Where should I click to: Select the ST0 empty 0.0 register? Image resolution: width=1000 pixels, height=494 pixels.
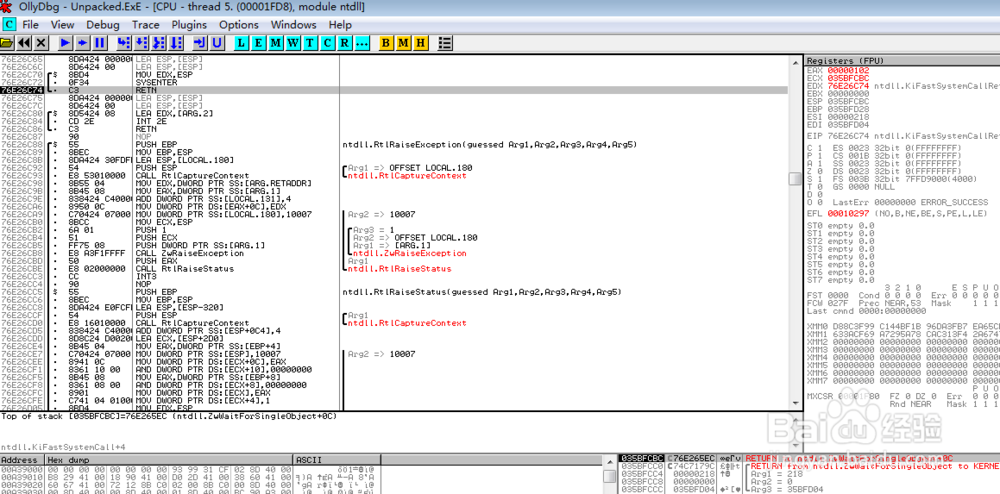click(841, 226)
